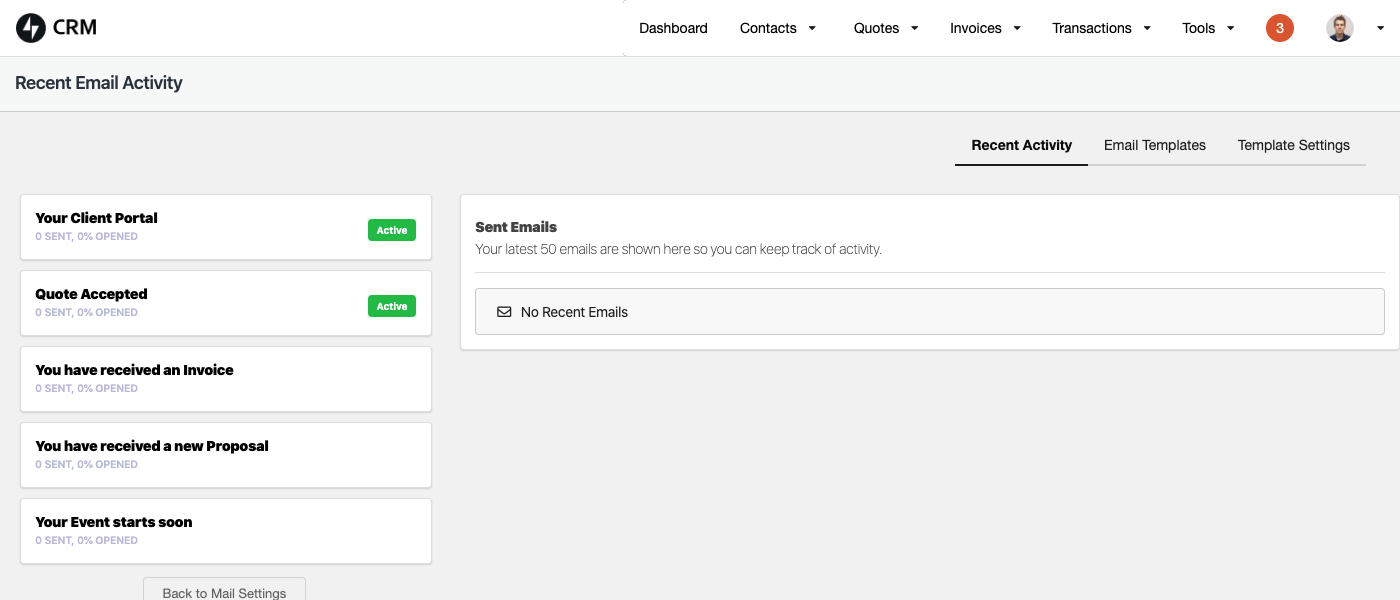Open notifications via the red badge showing 3

(1279, 28)
